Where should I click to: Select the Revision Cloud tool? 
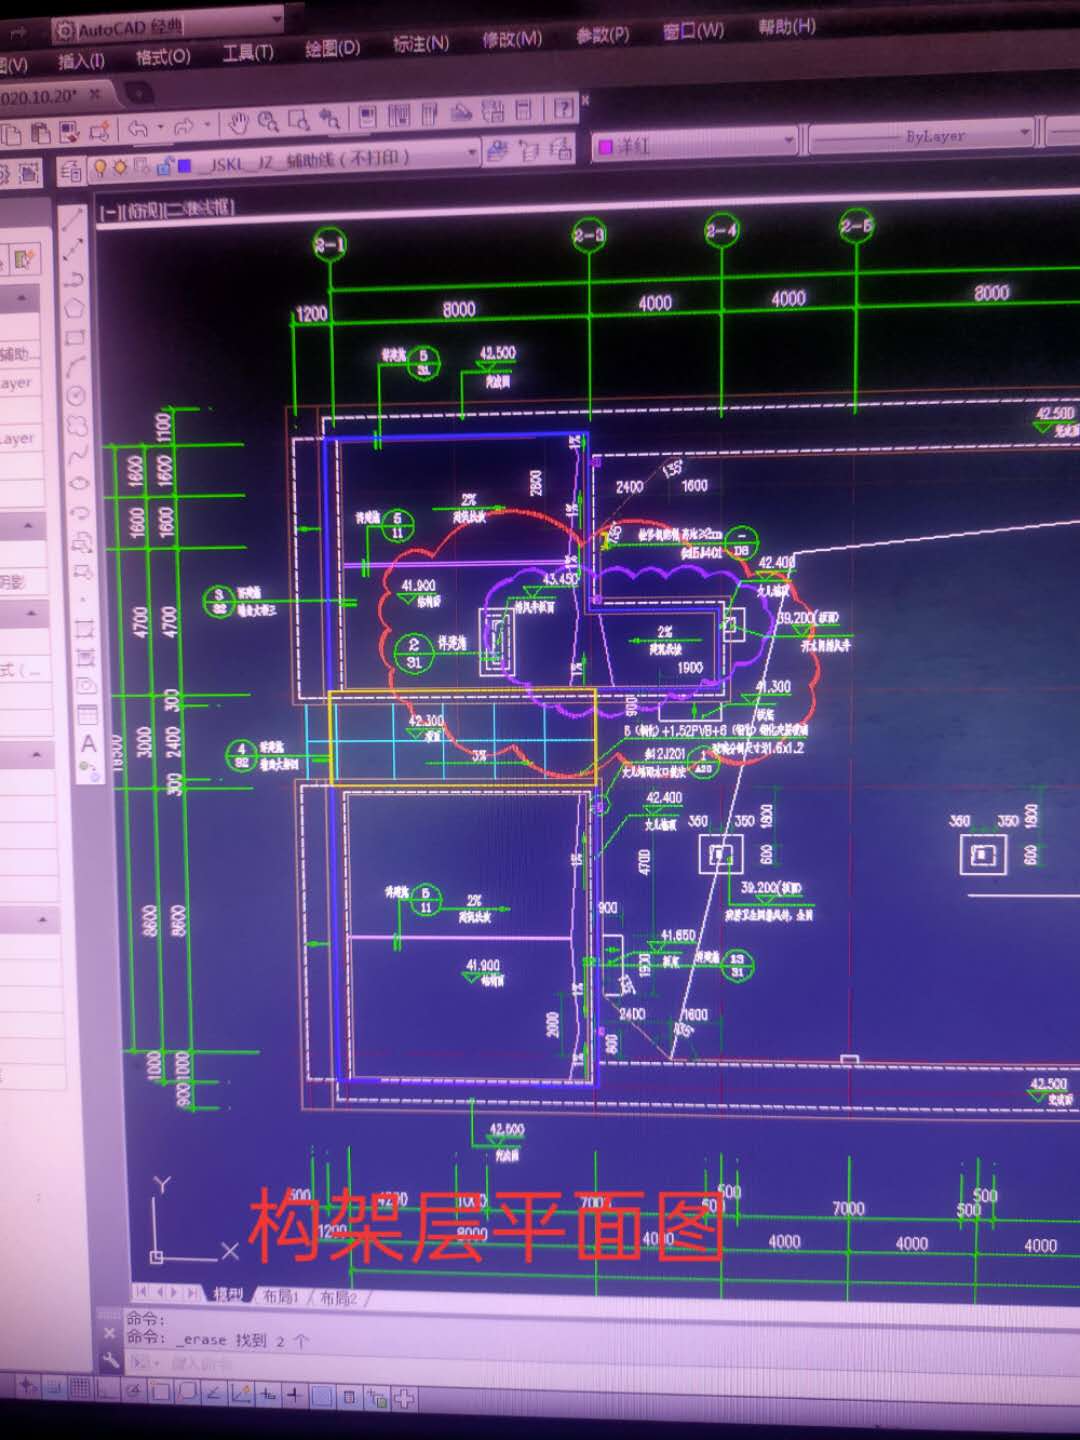click(77, 425)
